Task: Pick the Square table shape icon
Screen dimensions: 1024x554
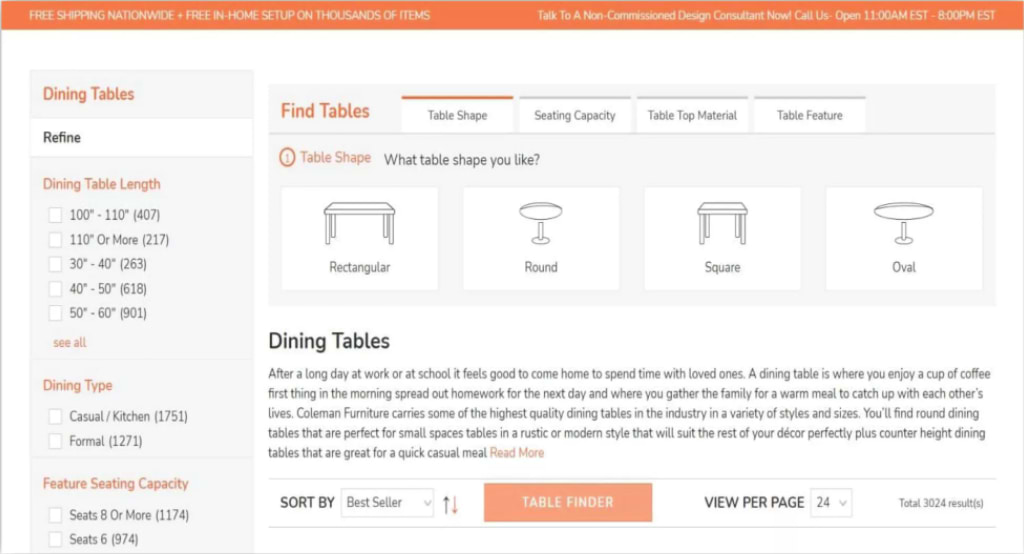Action: 722,223
